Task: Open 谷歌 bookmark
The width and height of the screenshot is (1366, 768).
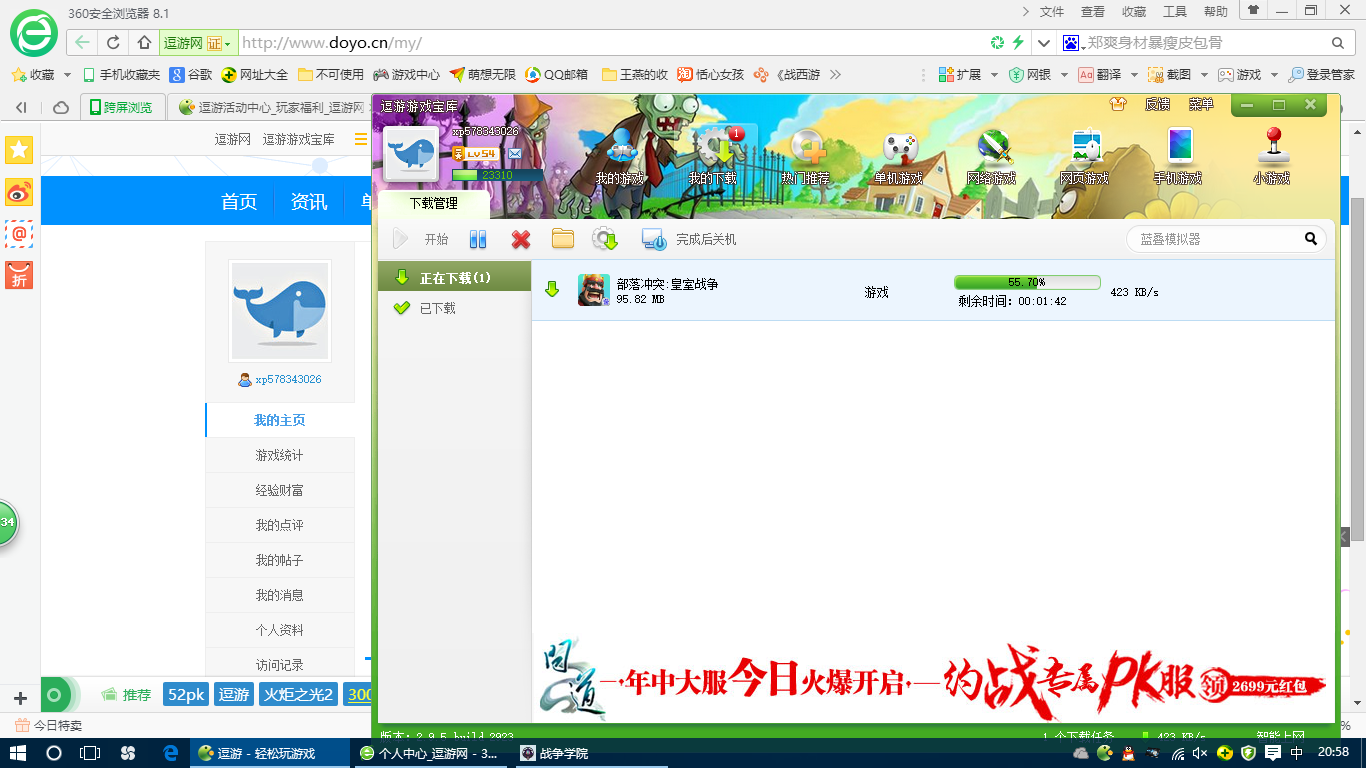Action: click(x=191, y=75)
